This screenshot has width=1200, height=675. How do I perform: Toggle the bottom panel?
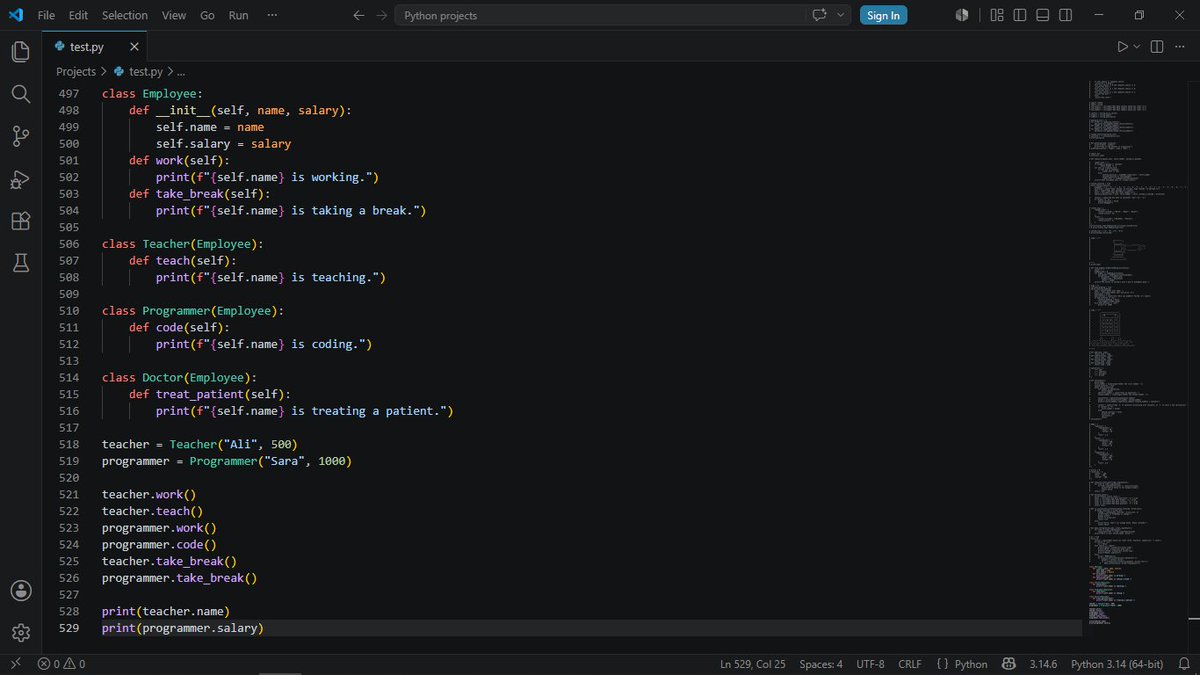tap(1043, 15)
